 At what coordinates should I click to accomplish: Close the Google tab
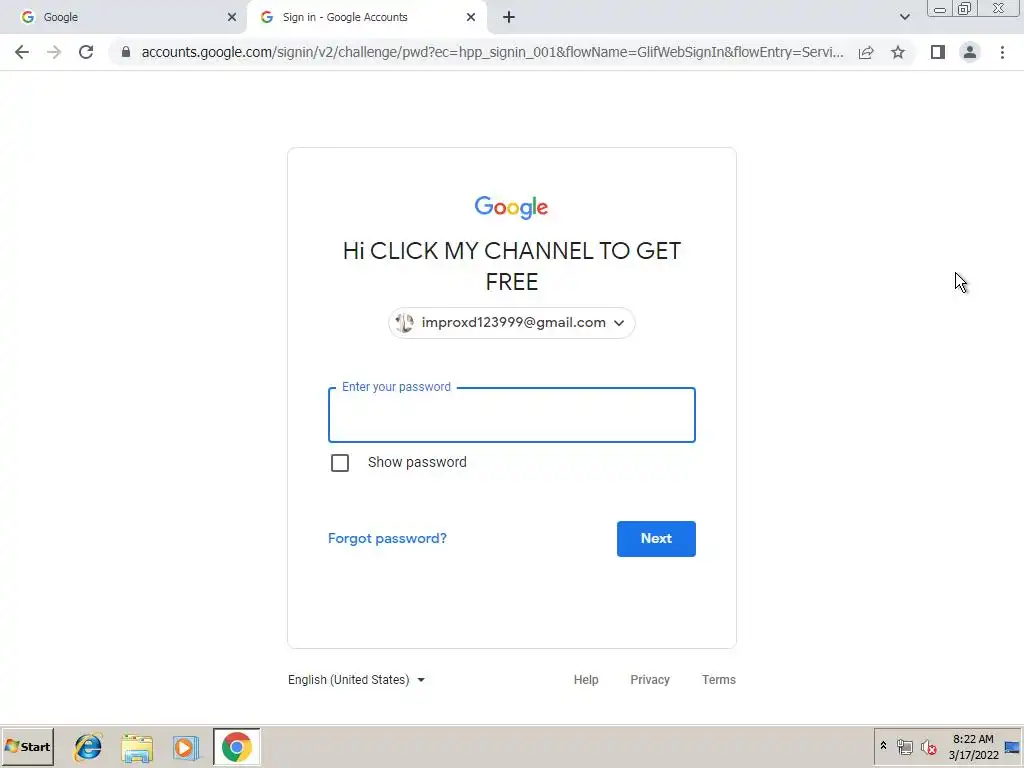[232, 17]
